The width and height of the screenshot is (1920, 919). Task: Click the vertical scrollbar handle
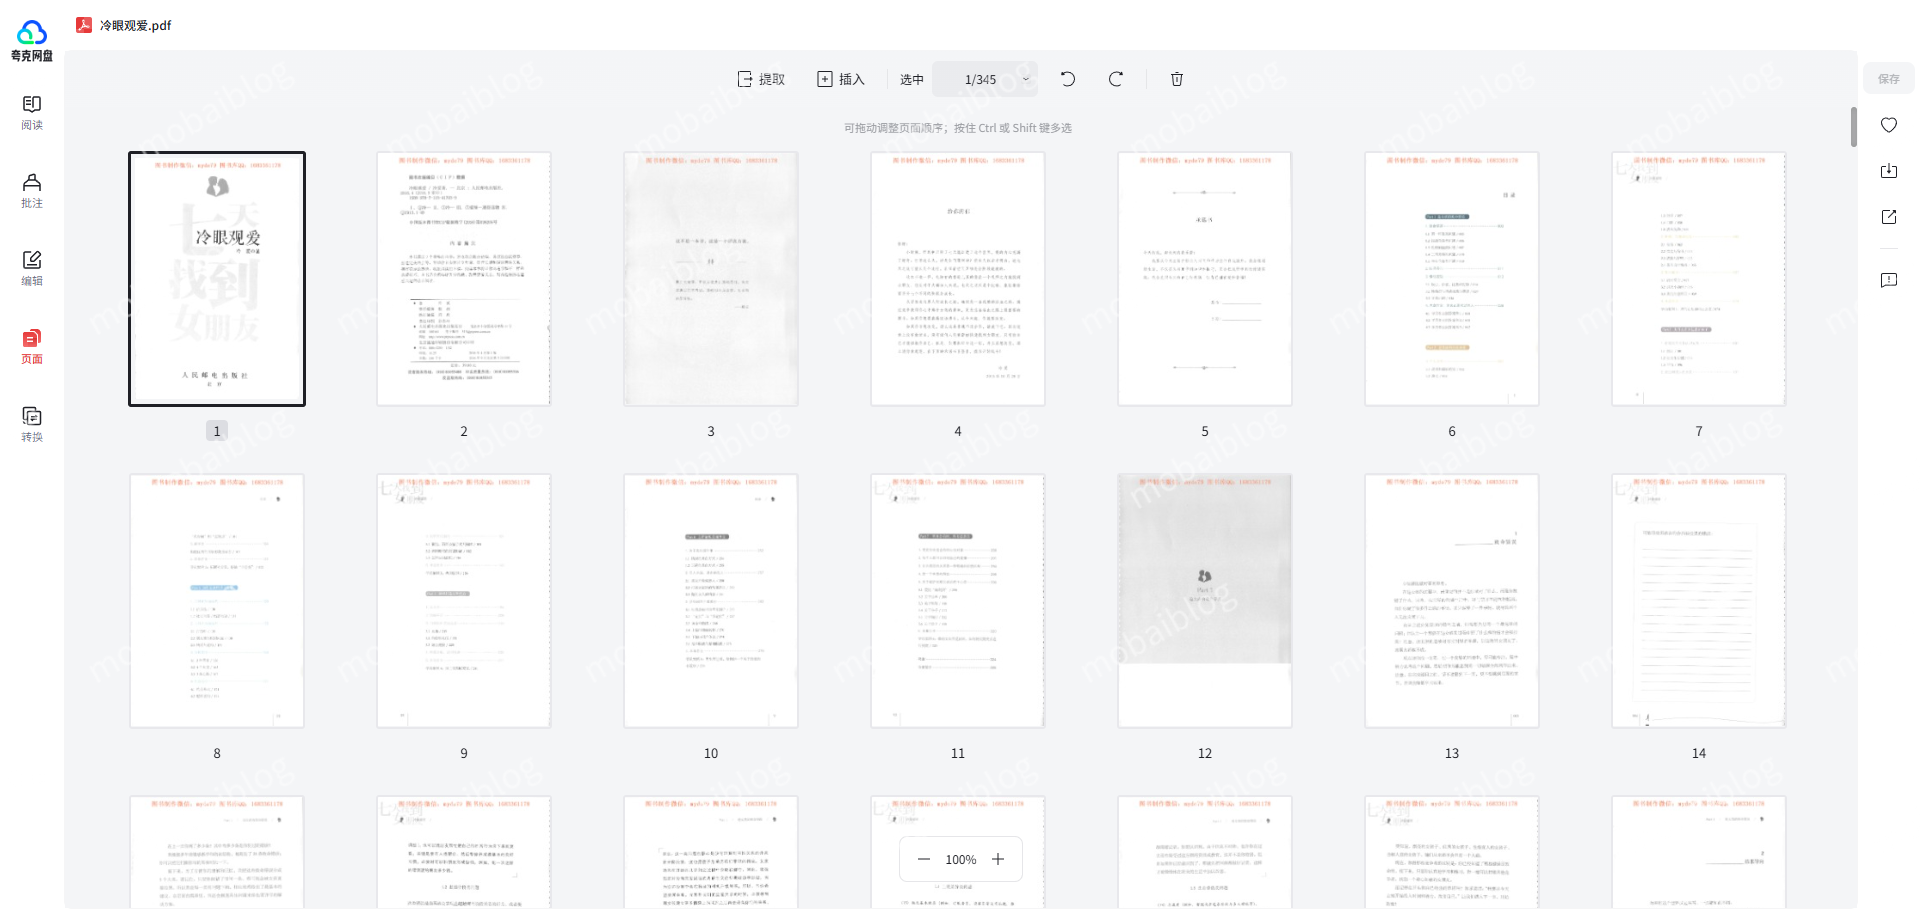tap(1853, 127)
